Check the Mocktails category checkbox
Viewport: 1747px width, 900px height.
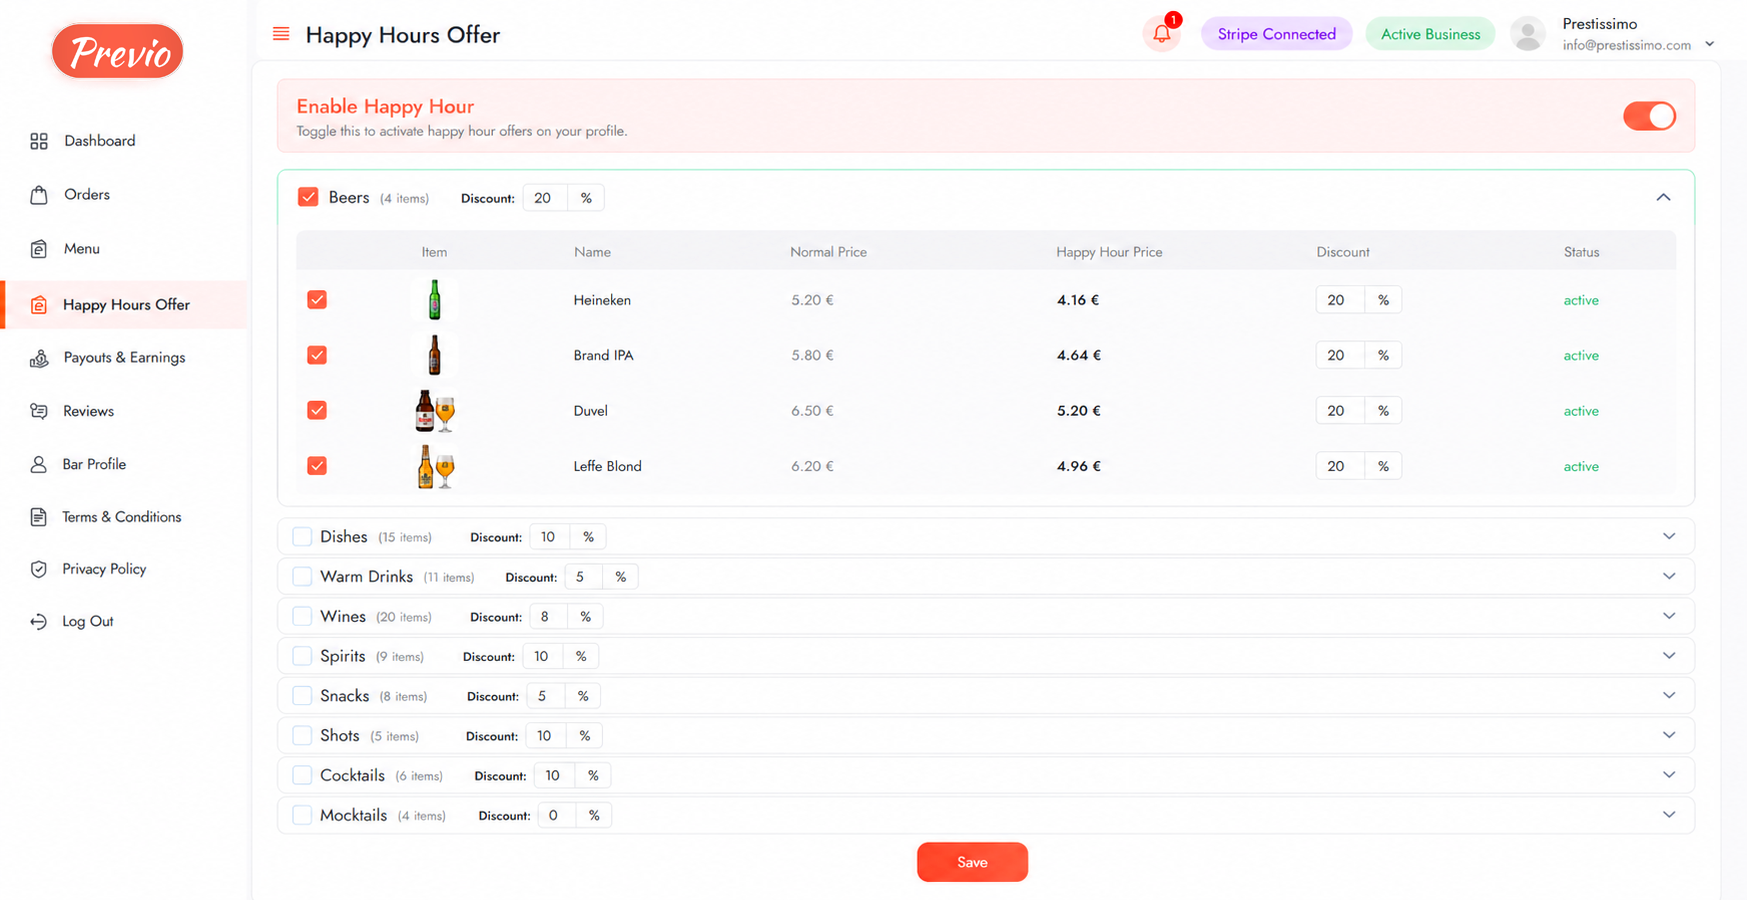click(x=302, y=815)
